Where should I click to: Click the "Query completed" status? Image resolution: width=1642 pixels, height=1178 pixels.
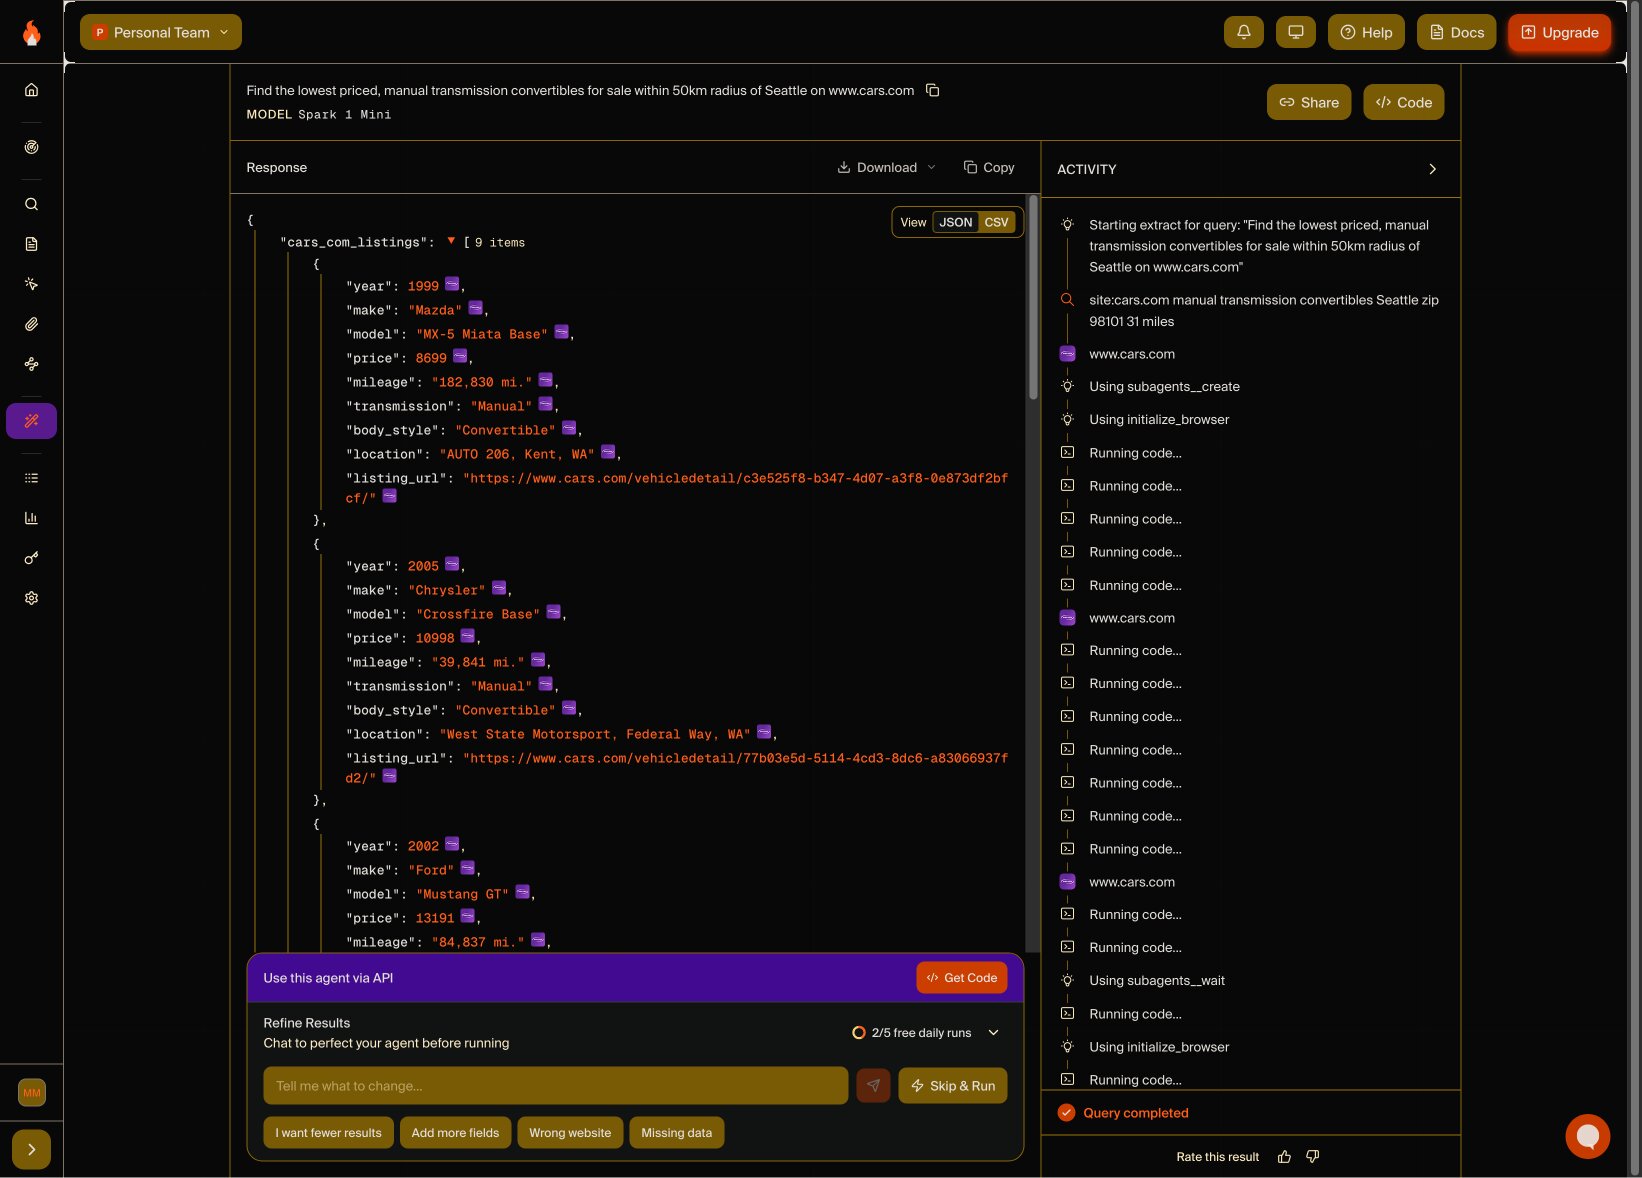(1136, 1113)
